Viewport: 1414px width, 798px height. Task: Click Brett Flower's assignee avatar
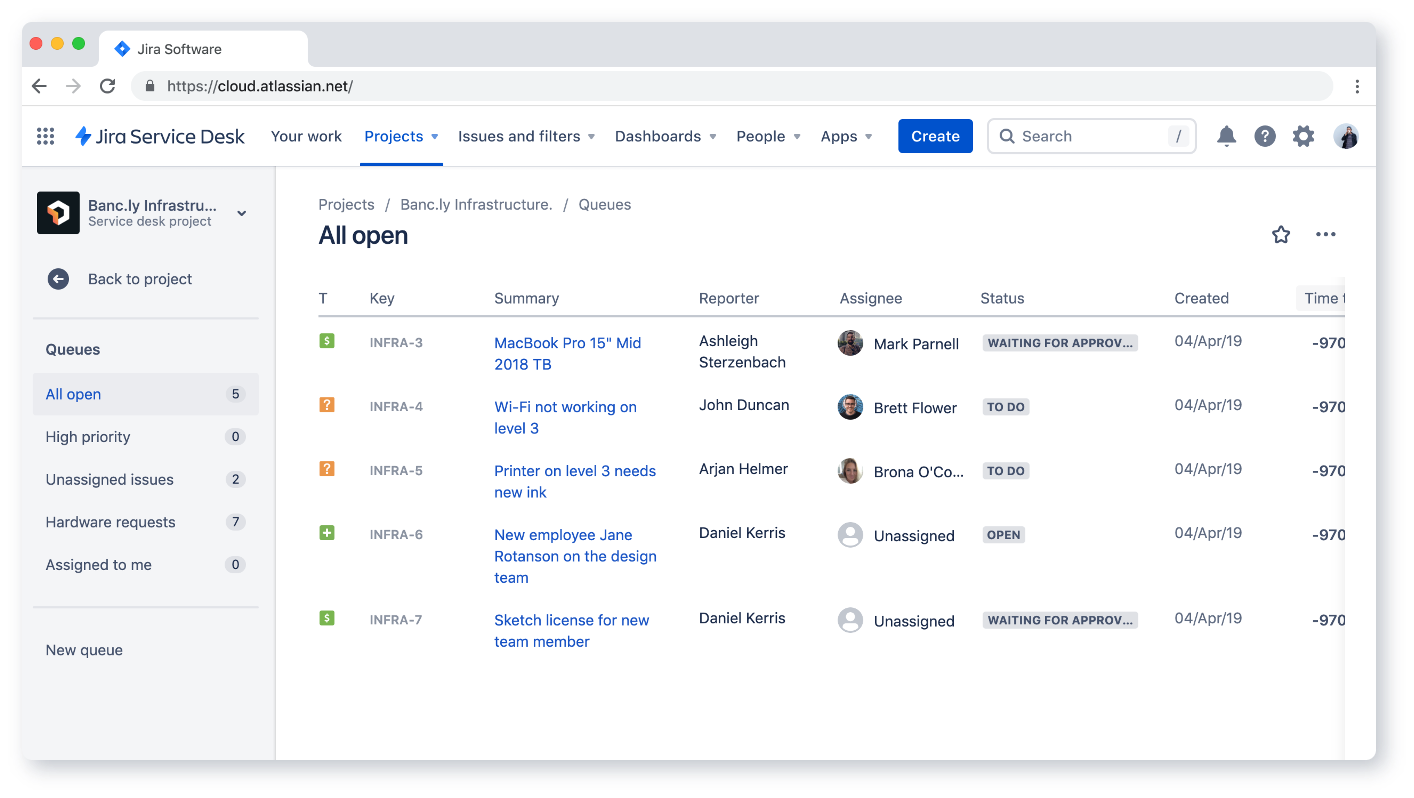point(850,407)
